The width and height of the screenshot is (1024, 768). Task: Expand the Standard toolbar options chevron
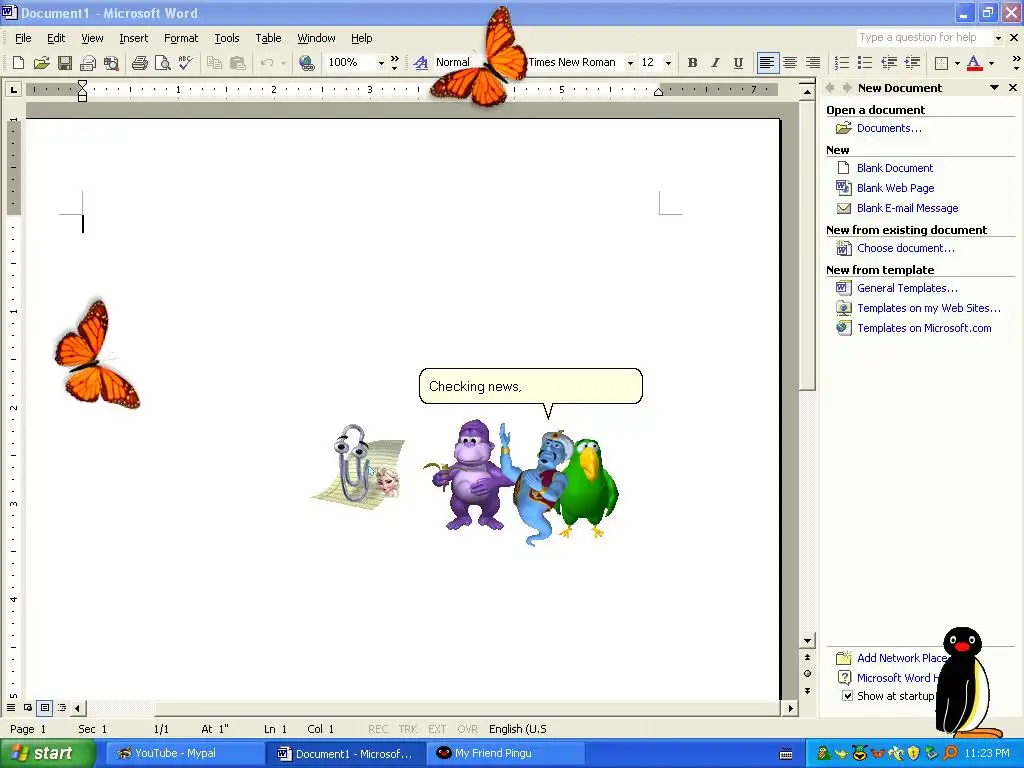coord(394,63)
